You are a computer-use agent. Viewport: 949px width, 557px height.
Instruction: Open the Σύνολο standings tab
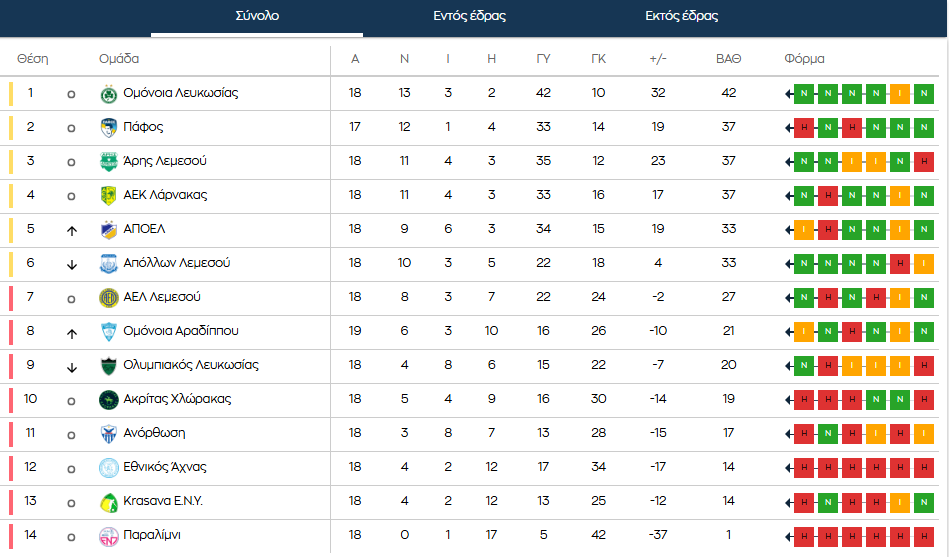pyautogui.click(x=257, y=16)
